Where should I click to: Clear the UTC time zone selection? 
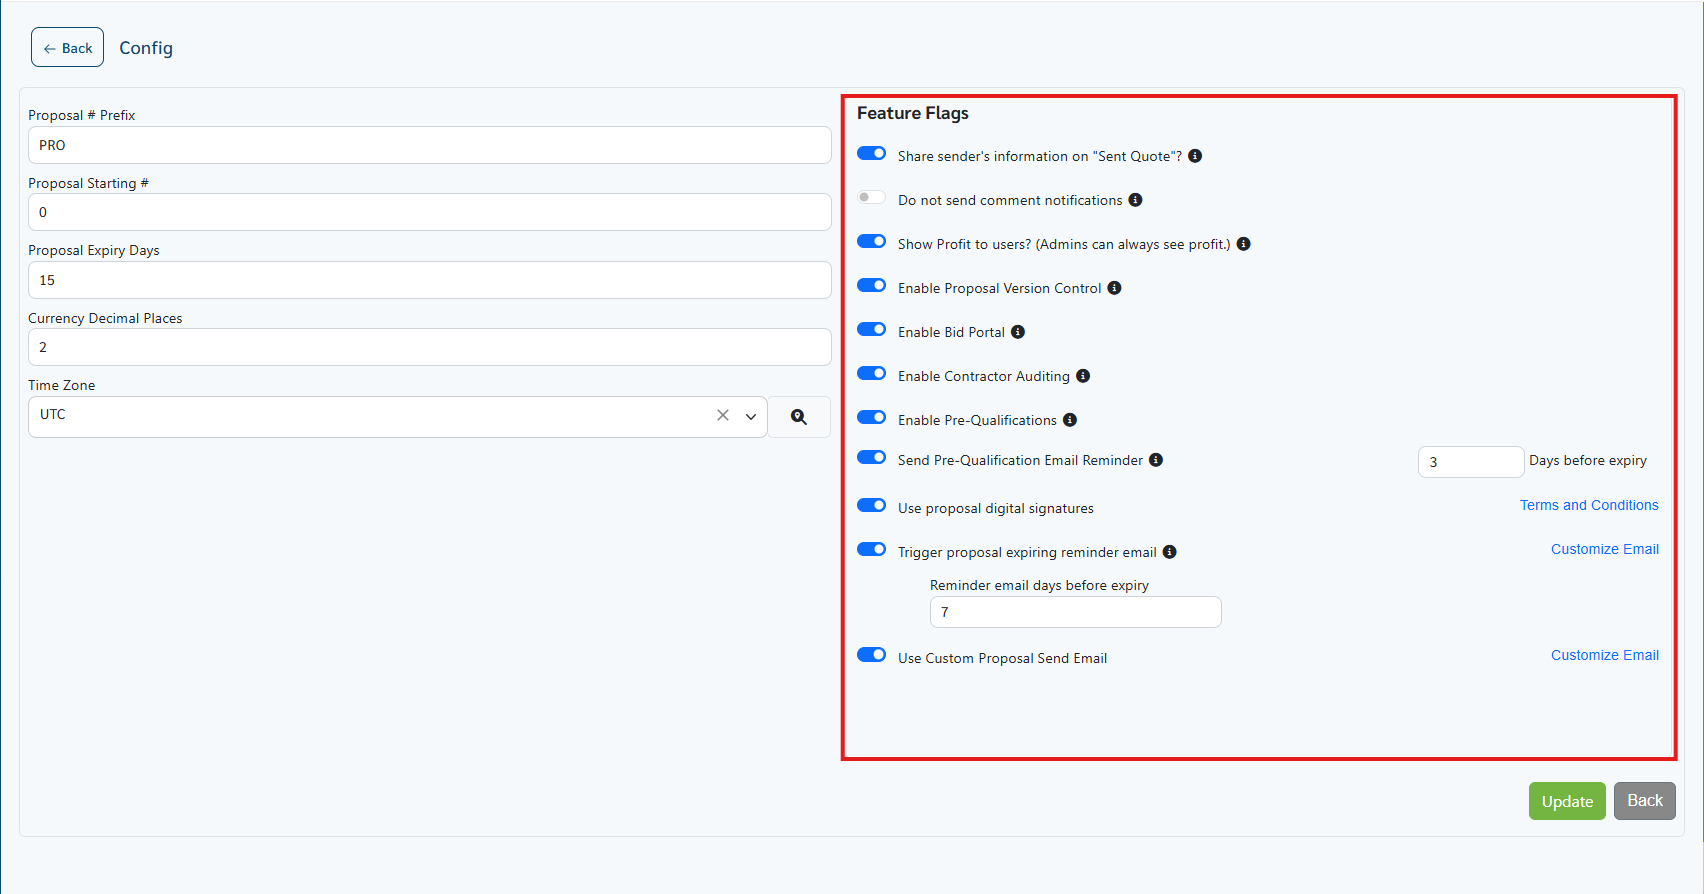click(723, 415)
